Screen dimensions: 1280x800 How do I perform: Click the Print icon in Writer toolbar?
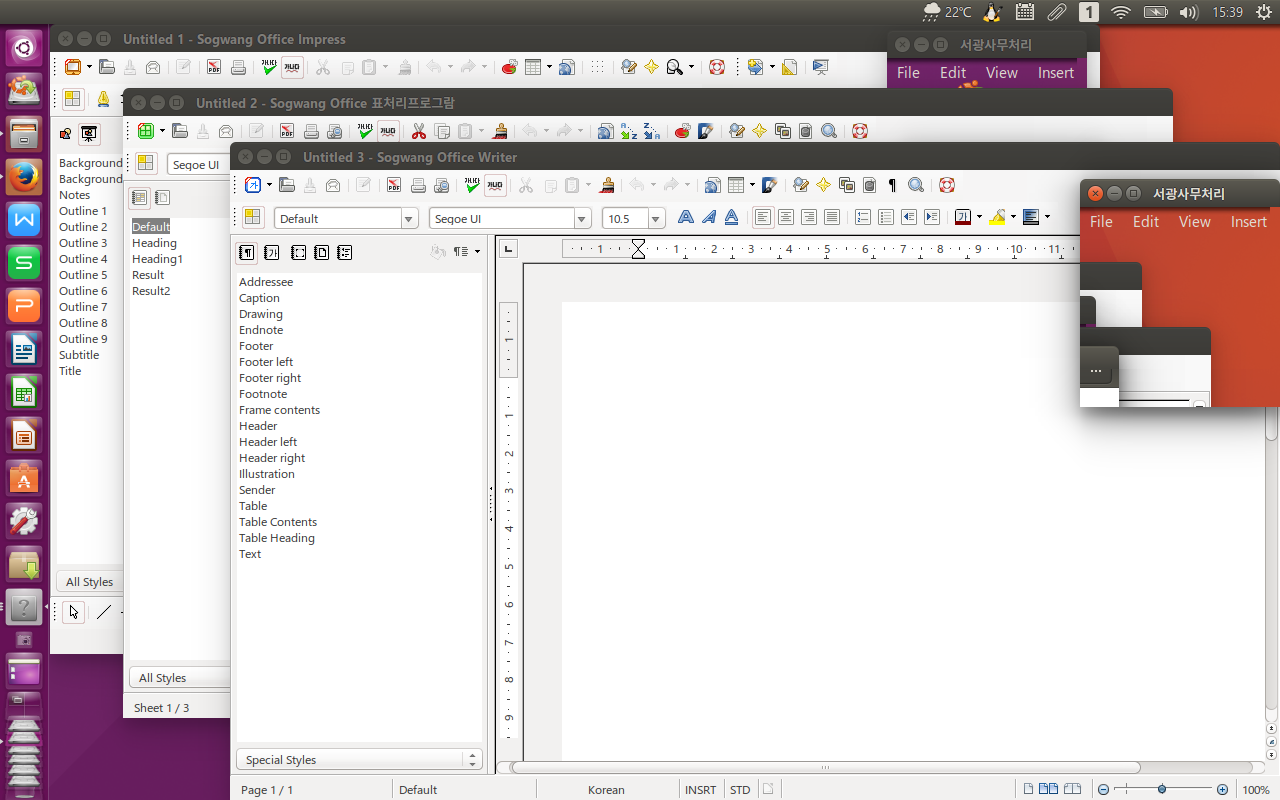click(419, 185)
